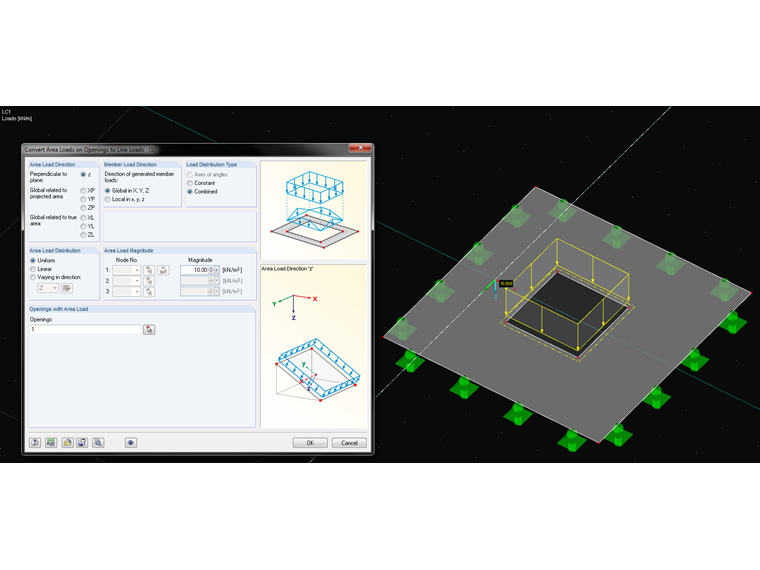
Task: Click the save diskette icon in the footer
Action: 82,443
